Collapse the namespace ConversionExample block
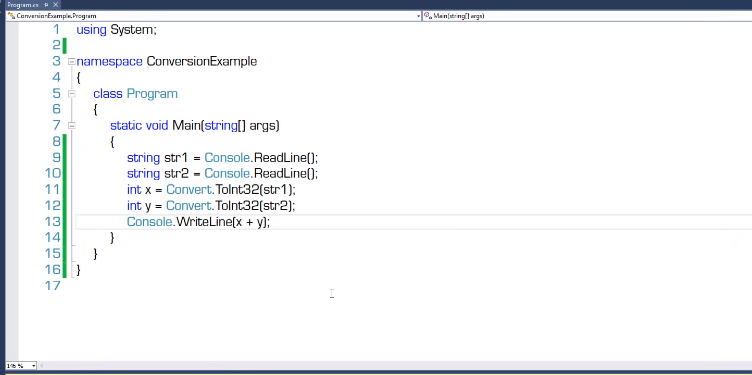Image resolution: width=752 pixels, height=375 pixels. click(x=71, y=61)
